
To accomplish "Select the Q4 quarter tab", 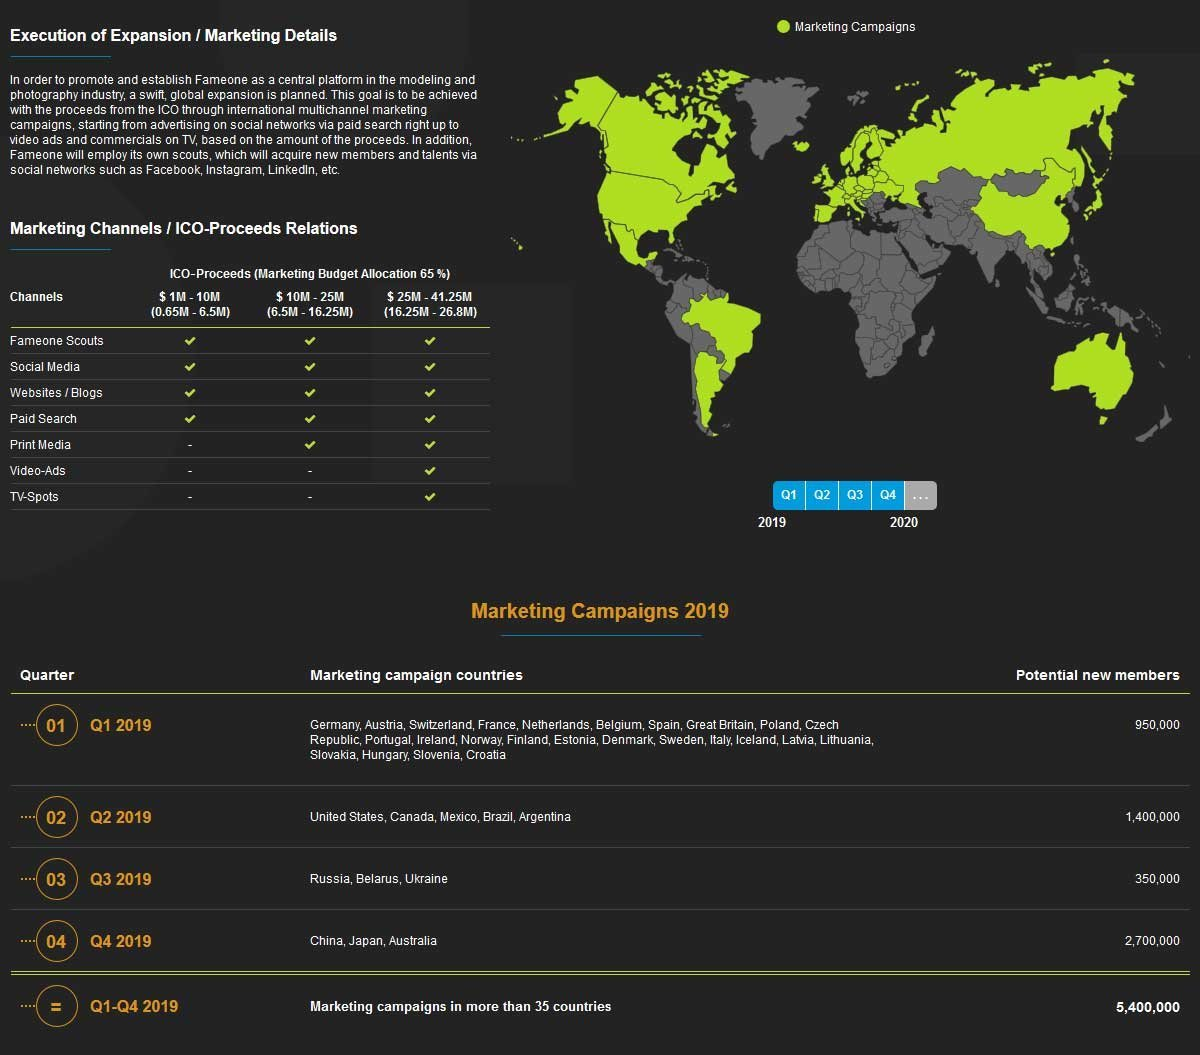I will pos(888,495).
